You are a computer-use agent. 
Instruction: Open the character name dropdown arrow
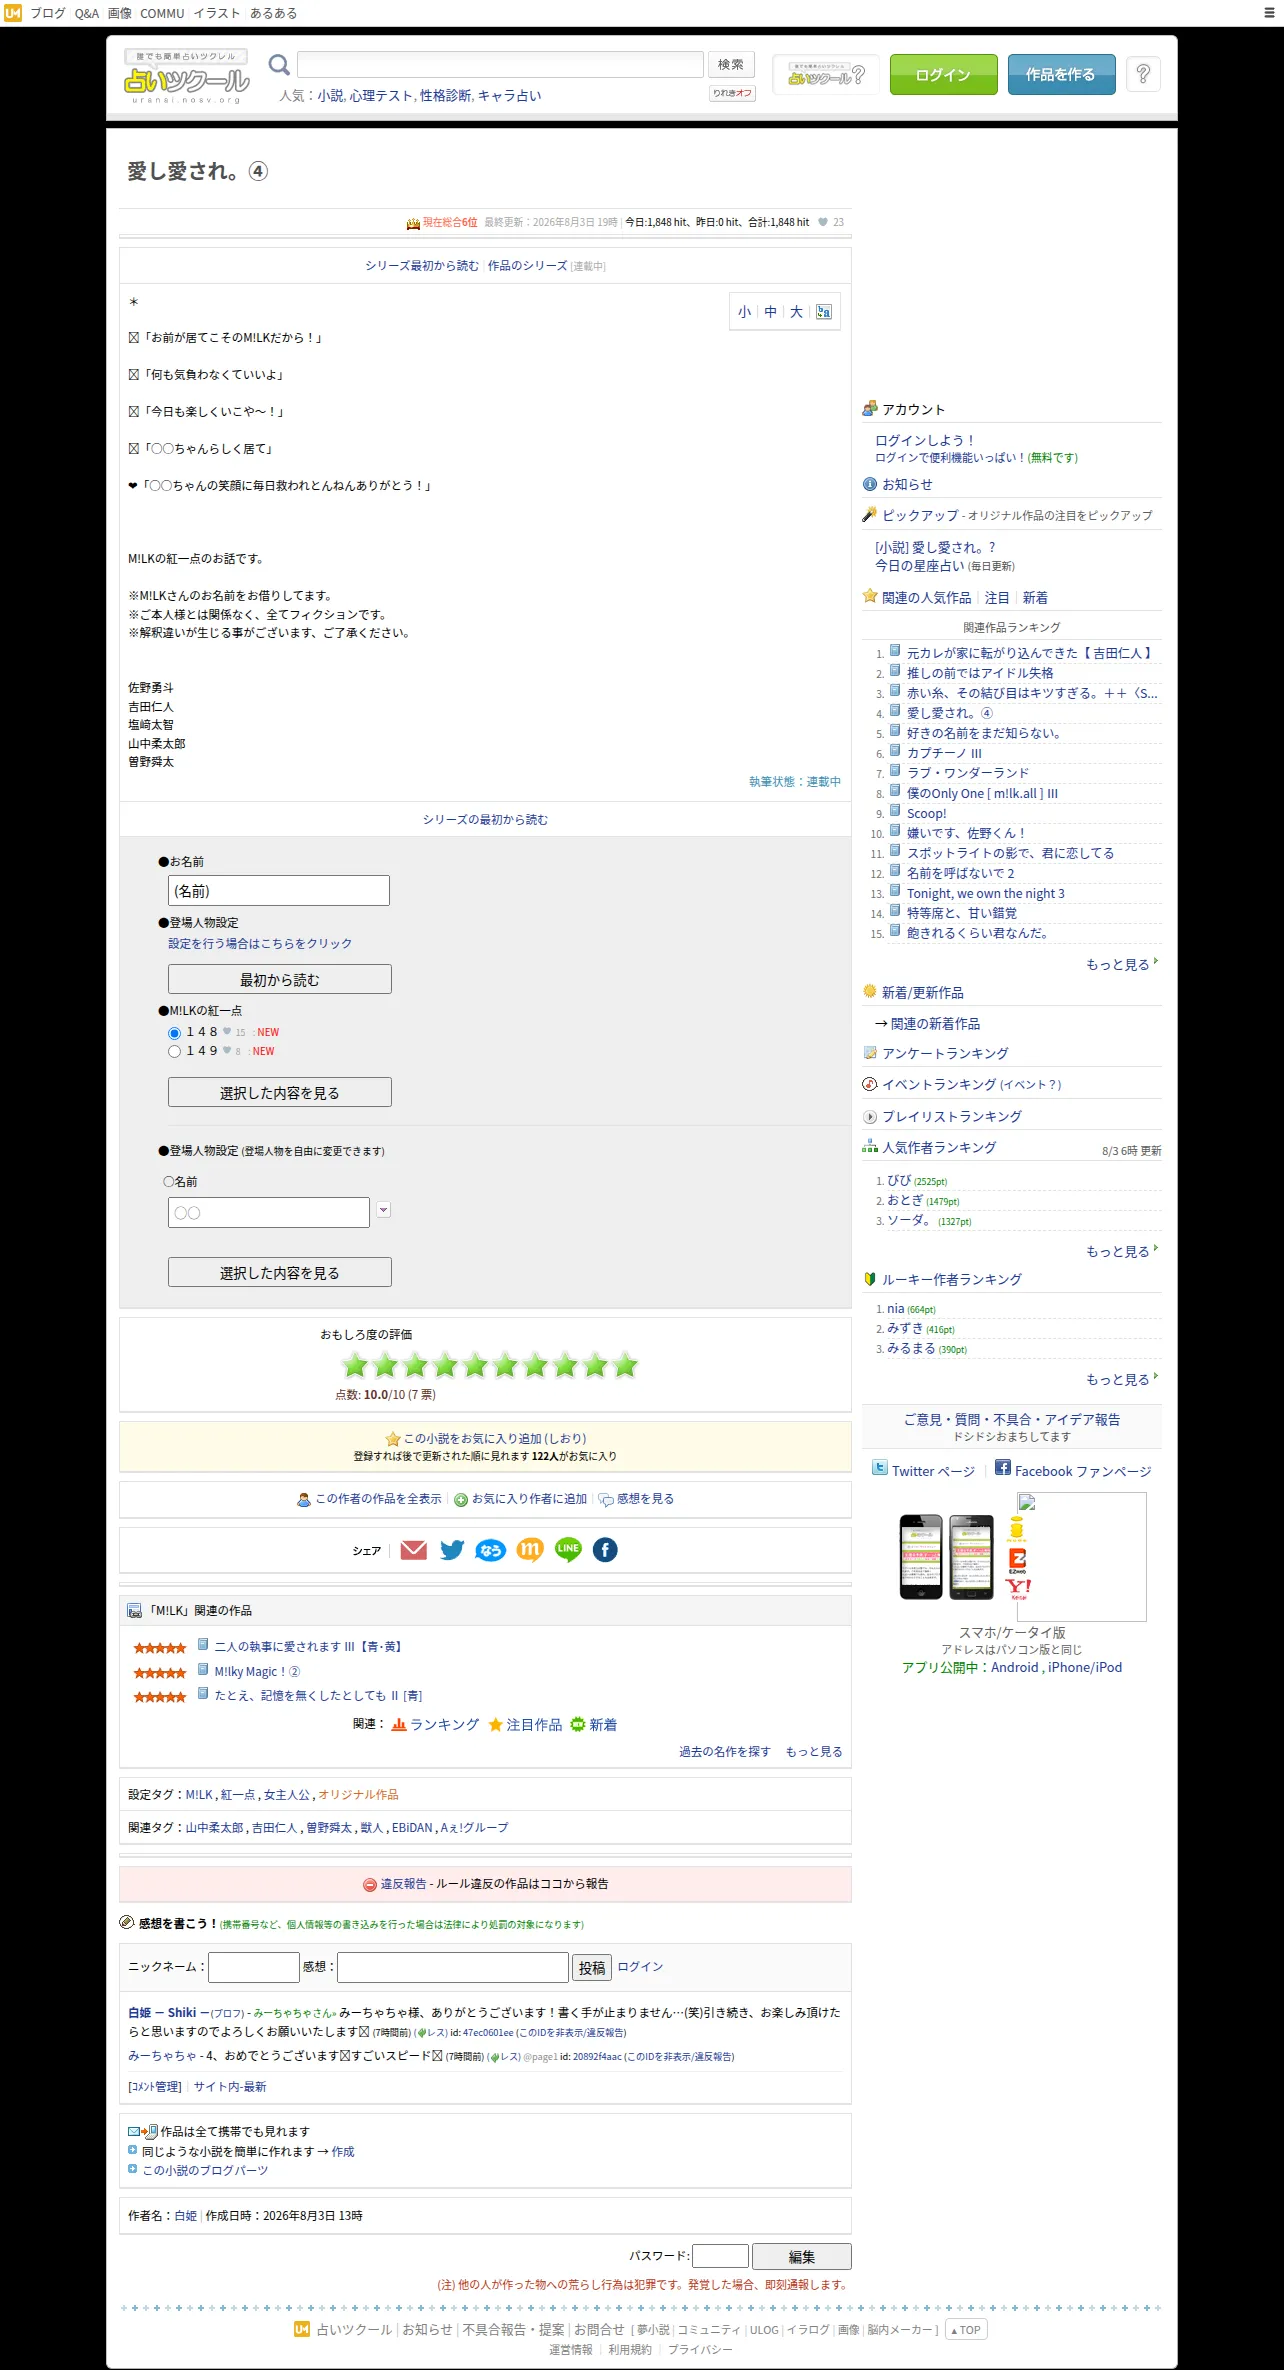(x=383, y=1210)
